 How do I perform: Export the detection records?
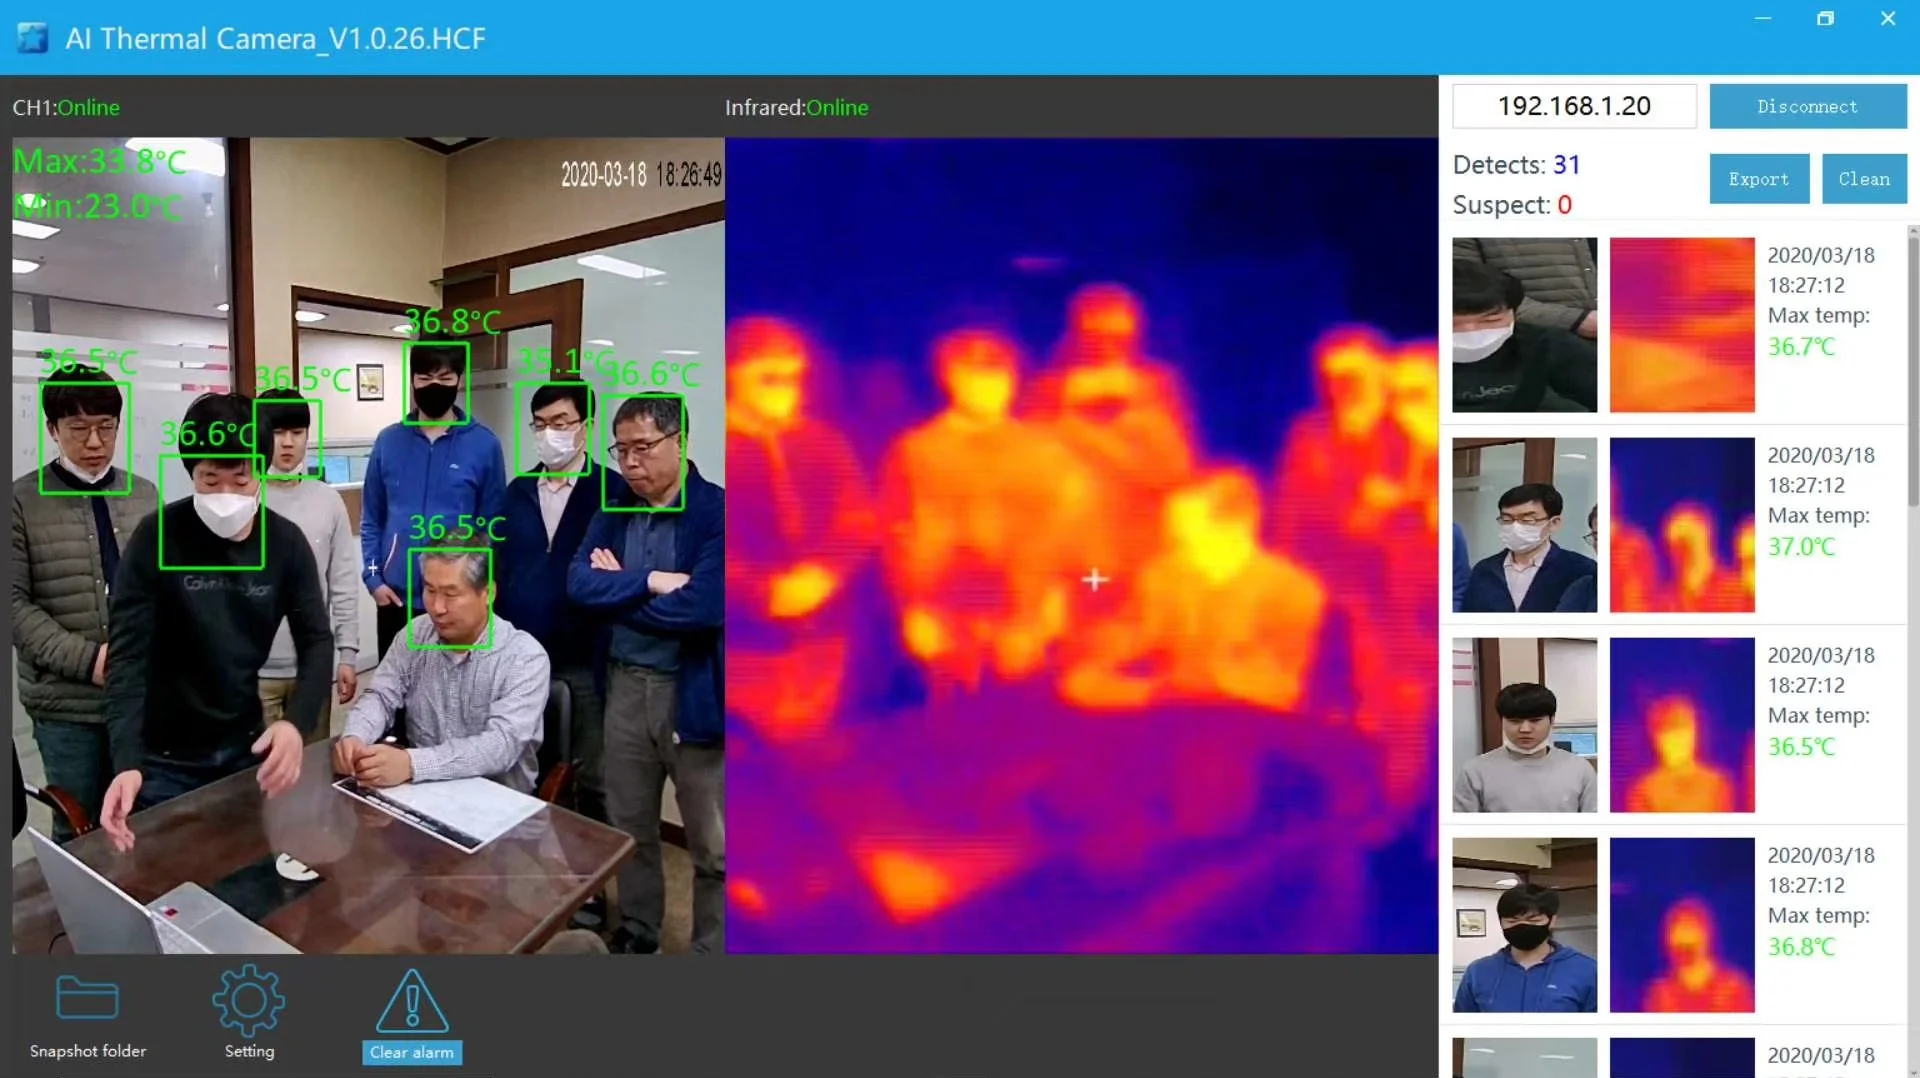[x=1759, y=179]
